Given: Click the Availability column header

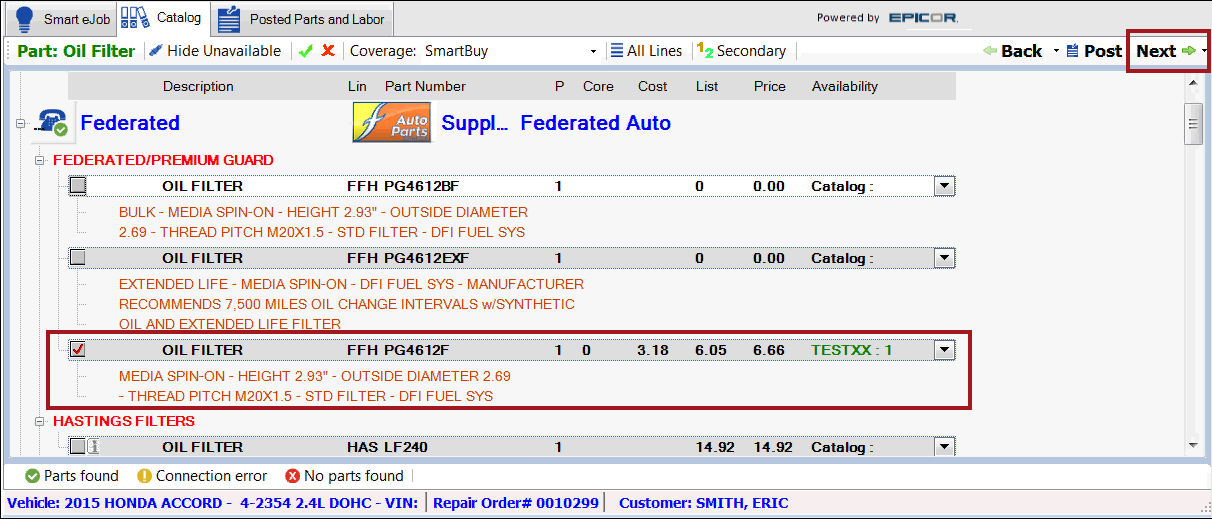Looking at the screenshot, I should point(844,86).
